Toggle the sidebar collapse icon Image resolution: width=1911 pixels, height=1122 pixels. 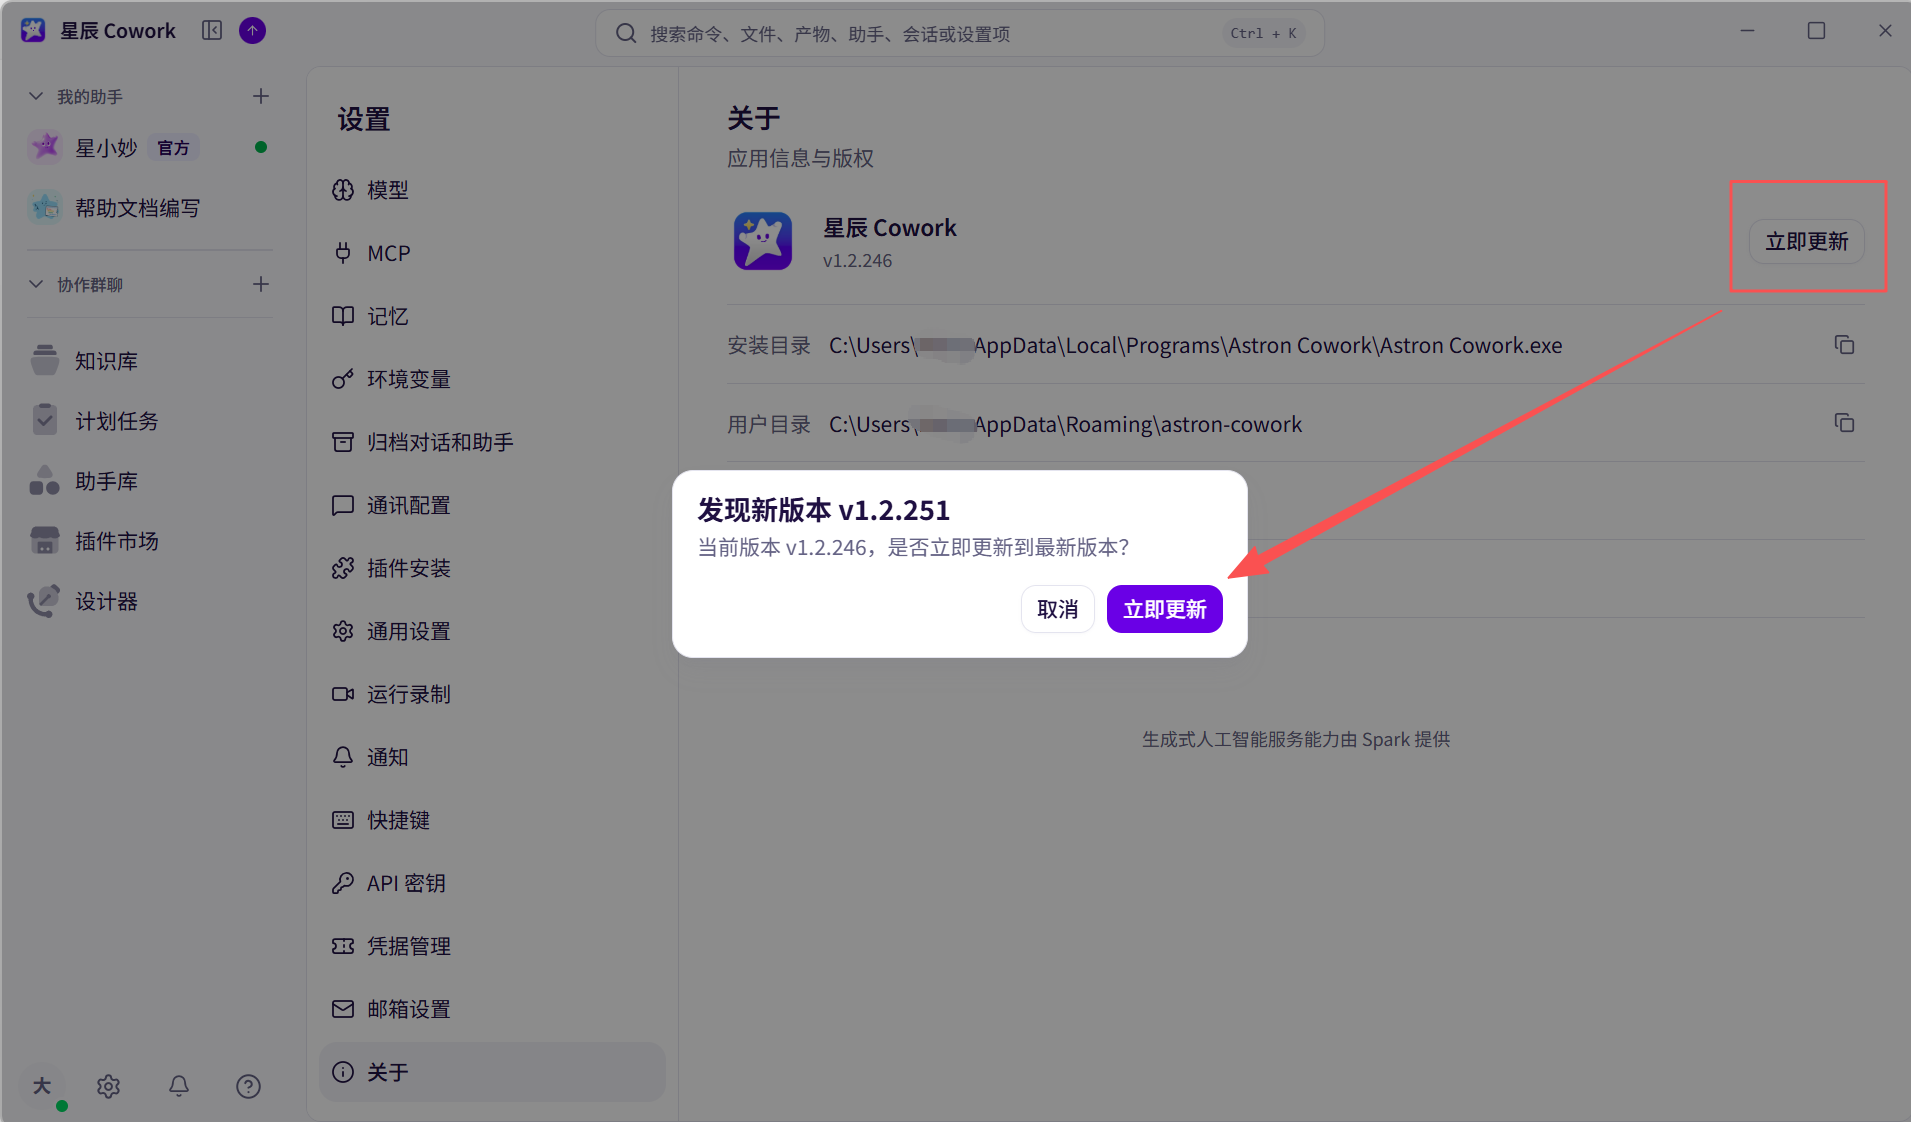point(212,31)
